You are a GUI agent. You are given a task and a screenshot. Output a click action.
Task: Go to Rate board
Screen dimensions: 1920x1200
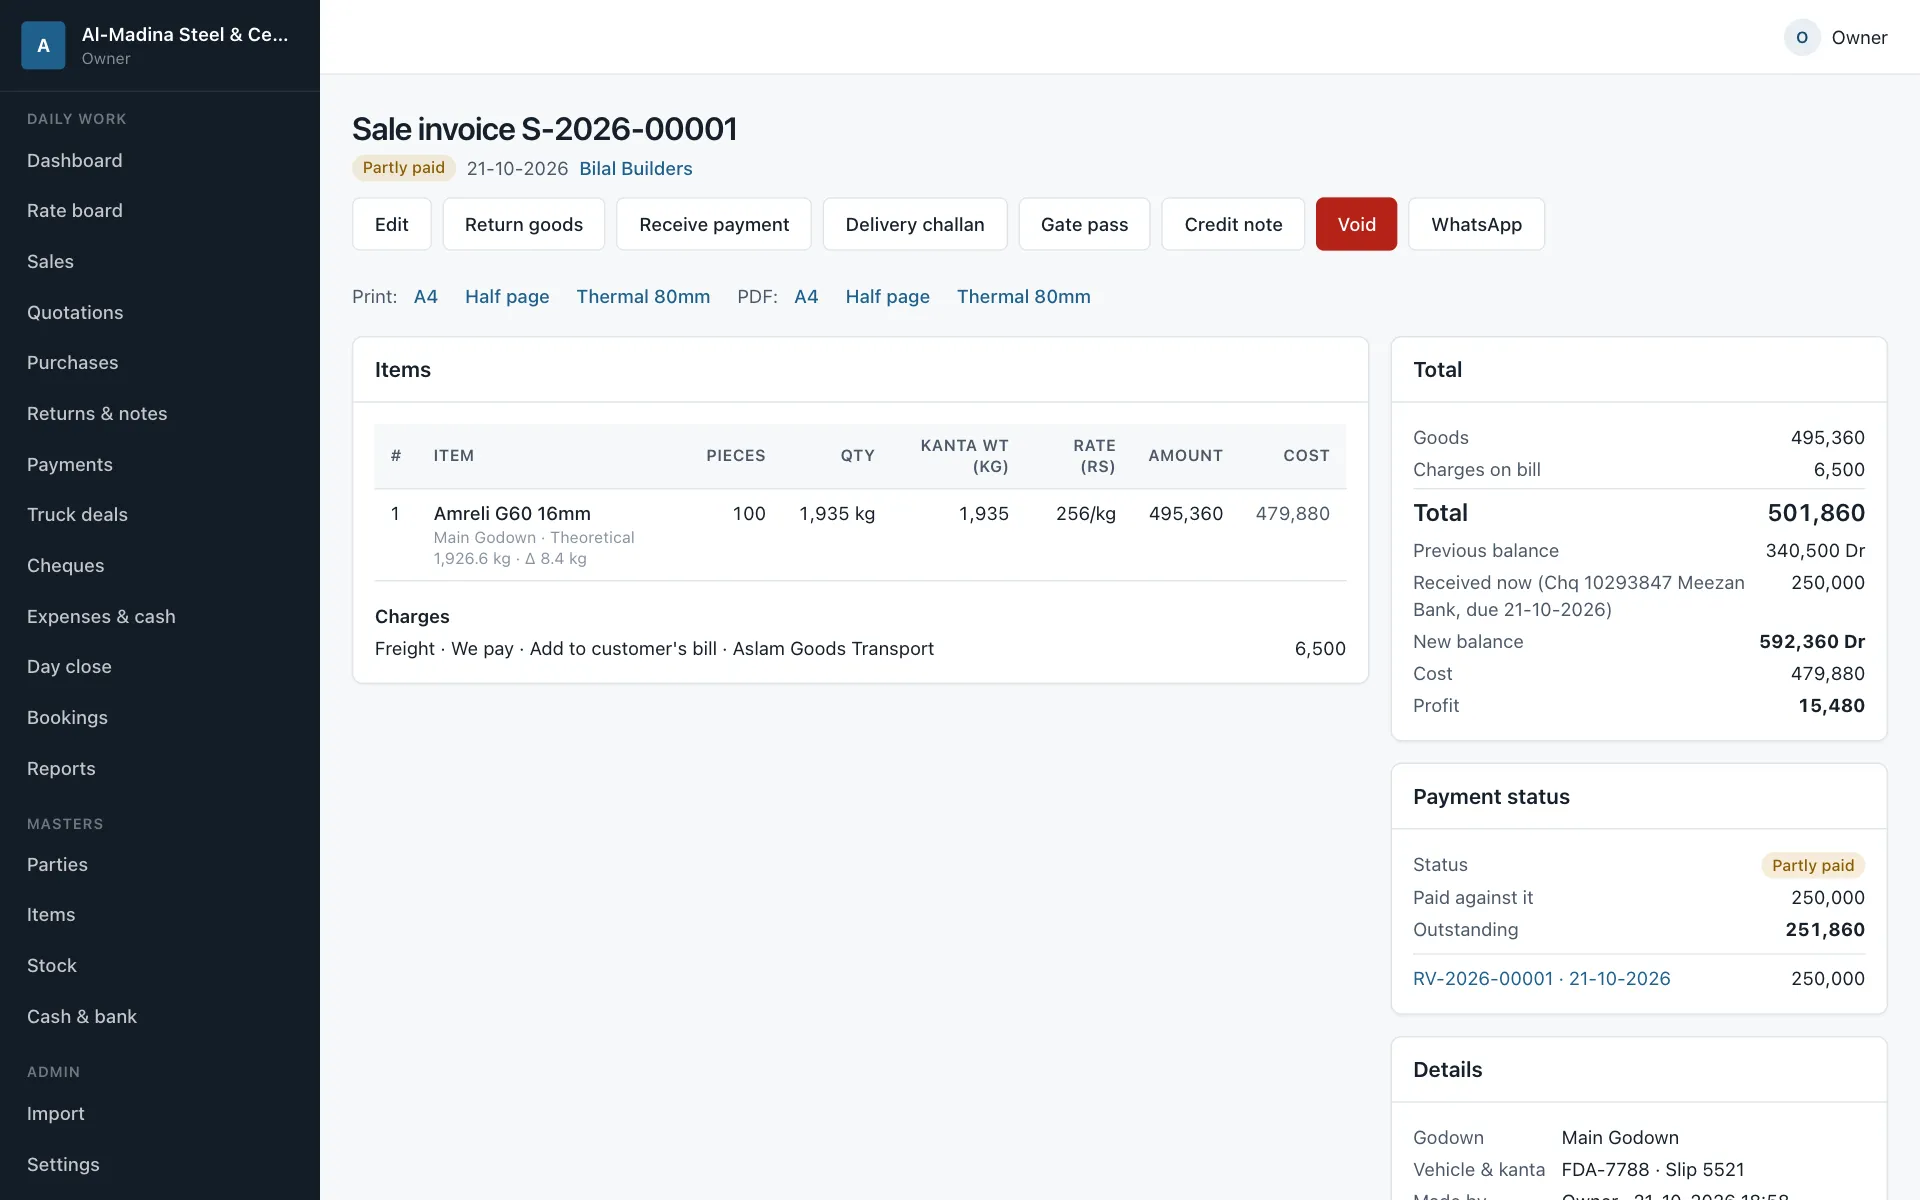[75, 211]
